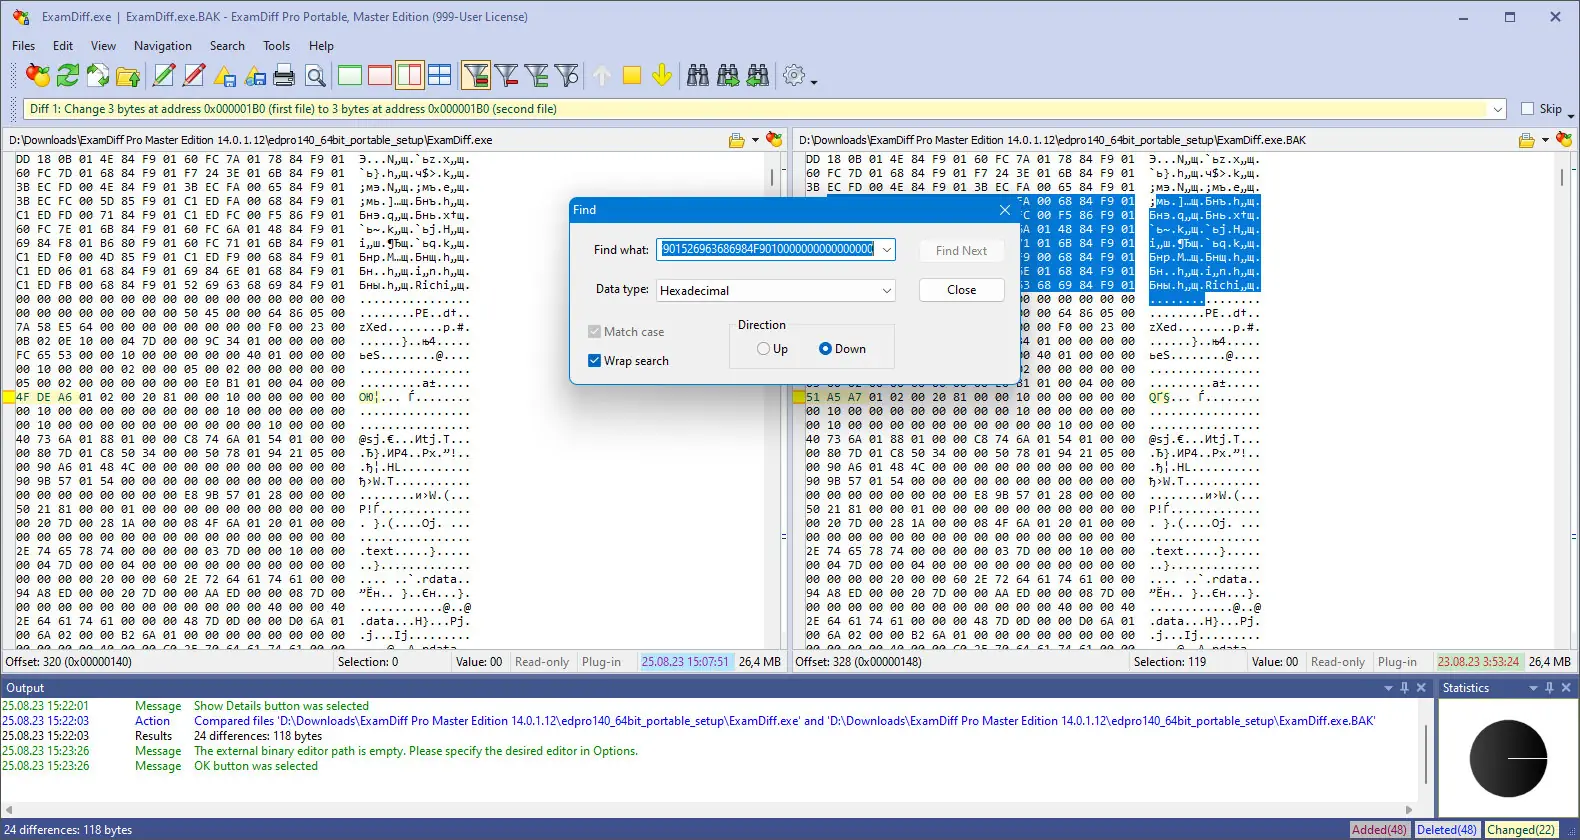Click the Close button in Find dialog
The height and width of the screenshot is (840, 1580).
click(961, 290)
